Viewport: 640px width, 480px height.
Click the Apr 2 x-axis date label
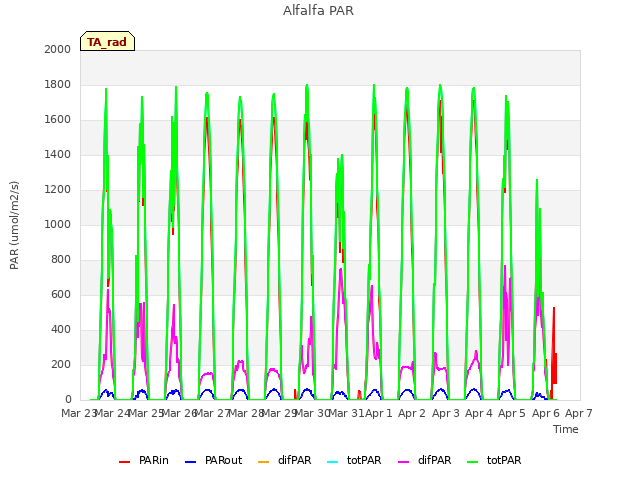coord(412,413)
